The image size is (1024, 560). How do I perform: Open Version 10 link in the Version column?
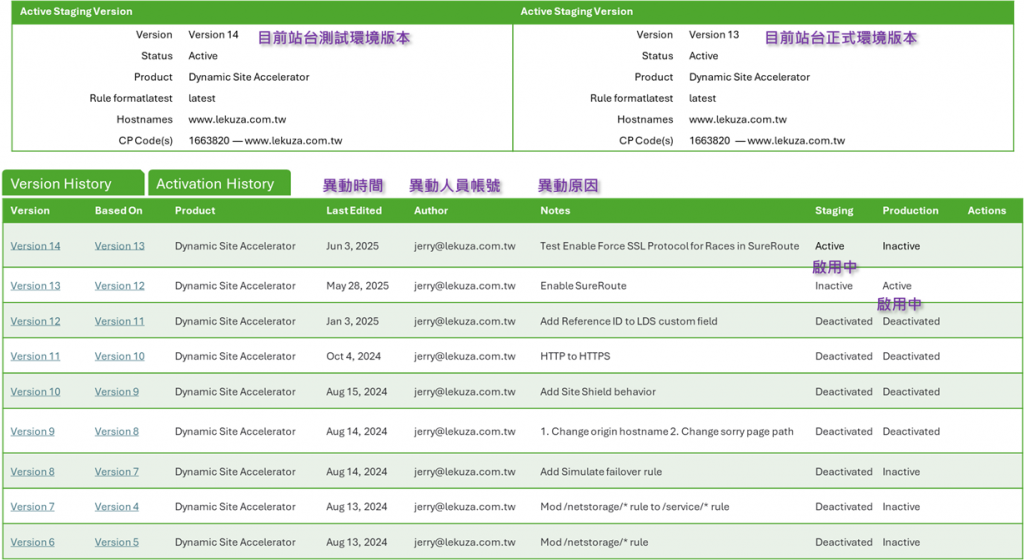pyautogui.click(x=35, y=392)
